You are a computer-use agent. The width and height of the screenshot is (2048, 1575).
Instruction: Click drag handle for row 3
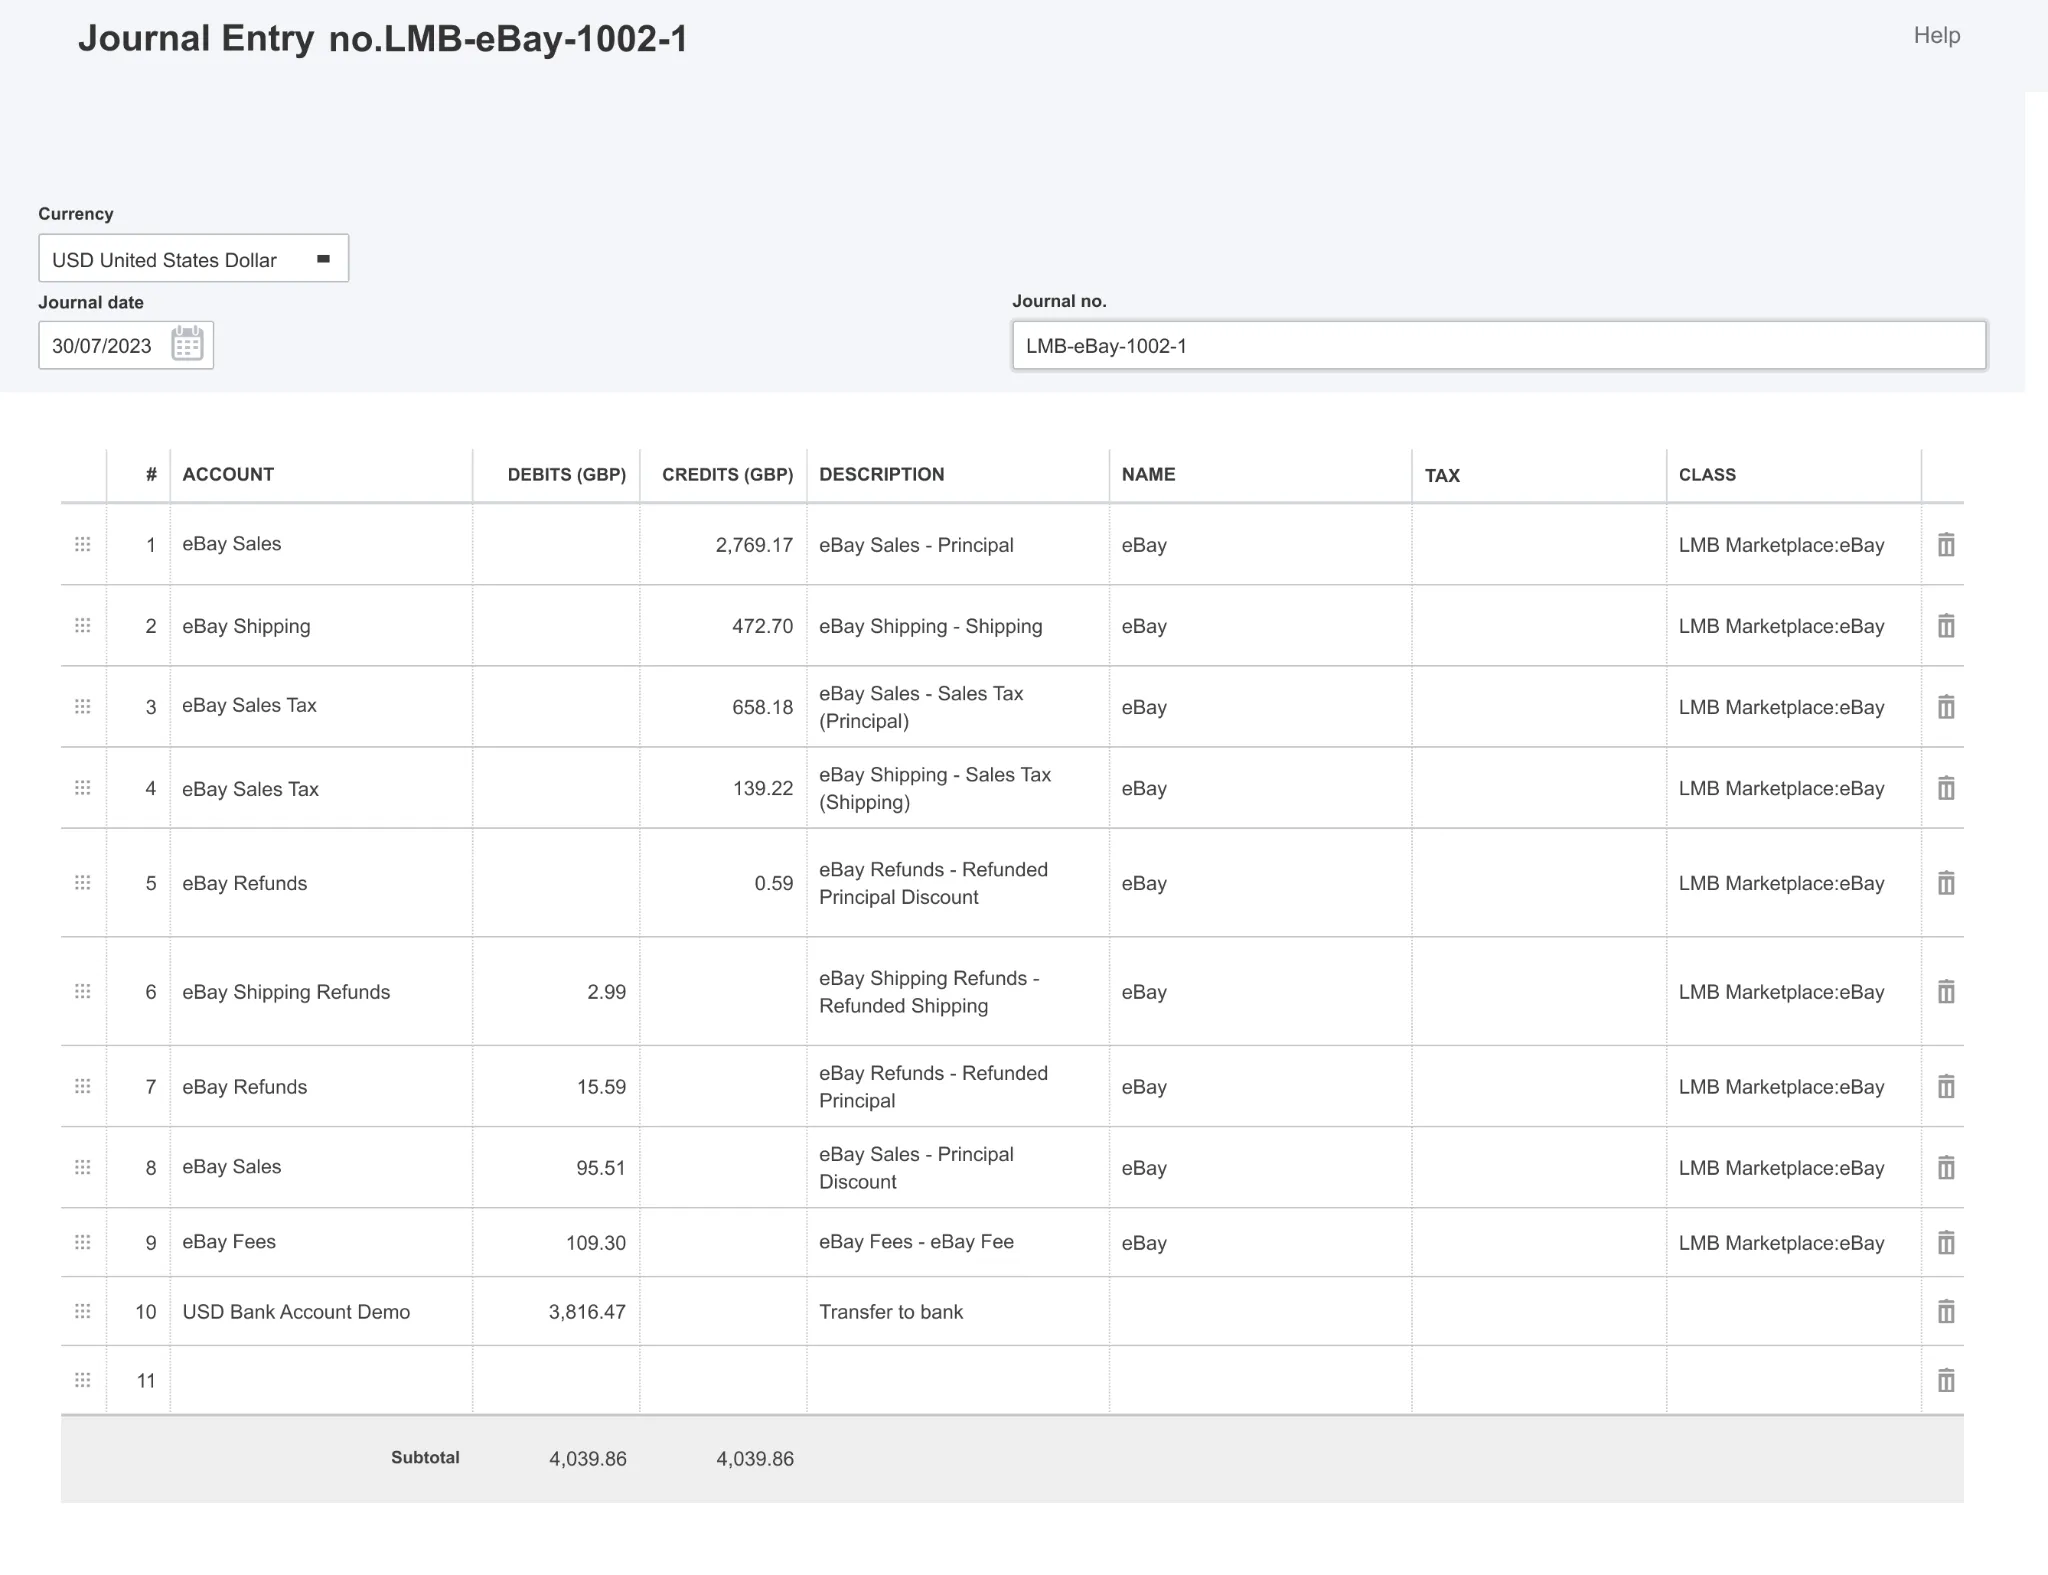click(x=83, y=706)
